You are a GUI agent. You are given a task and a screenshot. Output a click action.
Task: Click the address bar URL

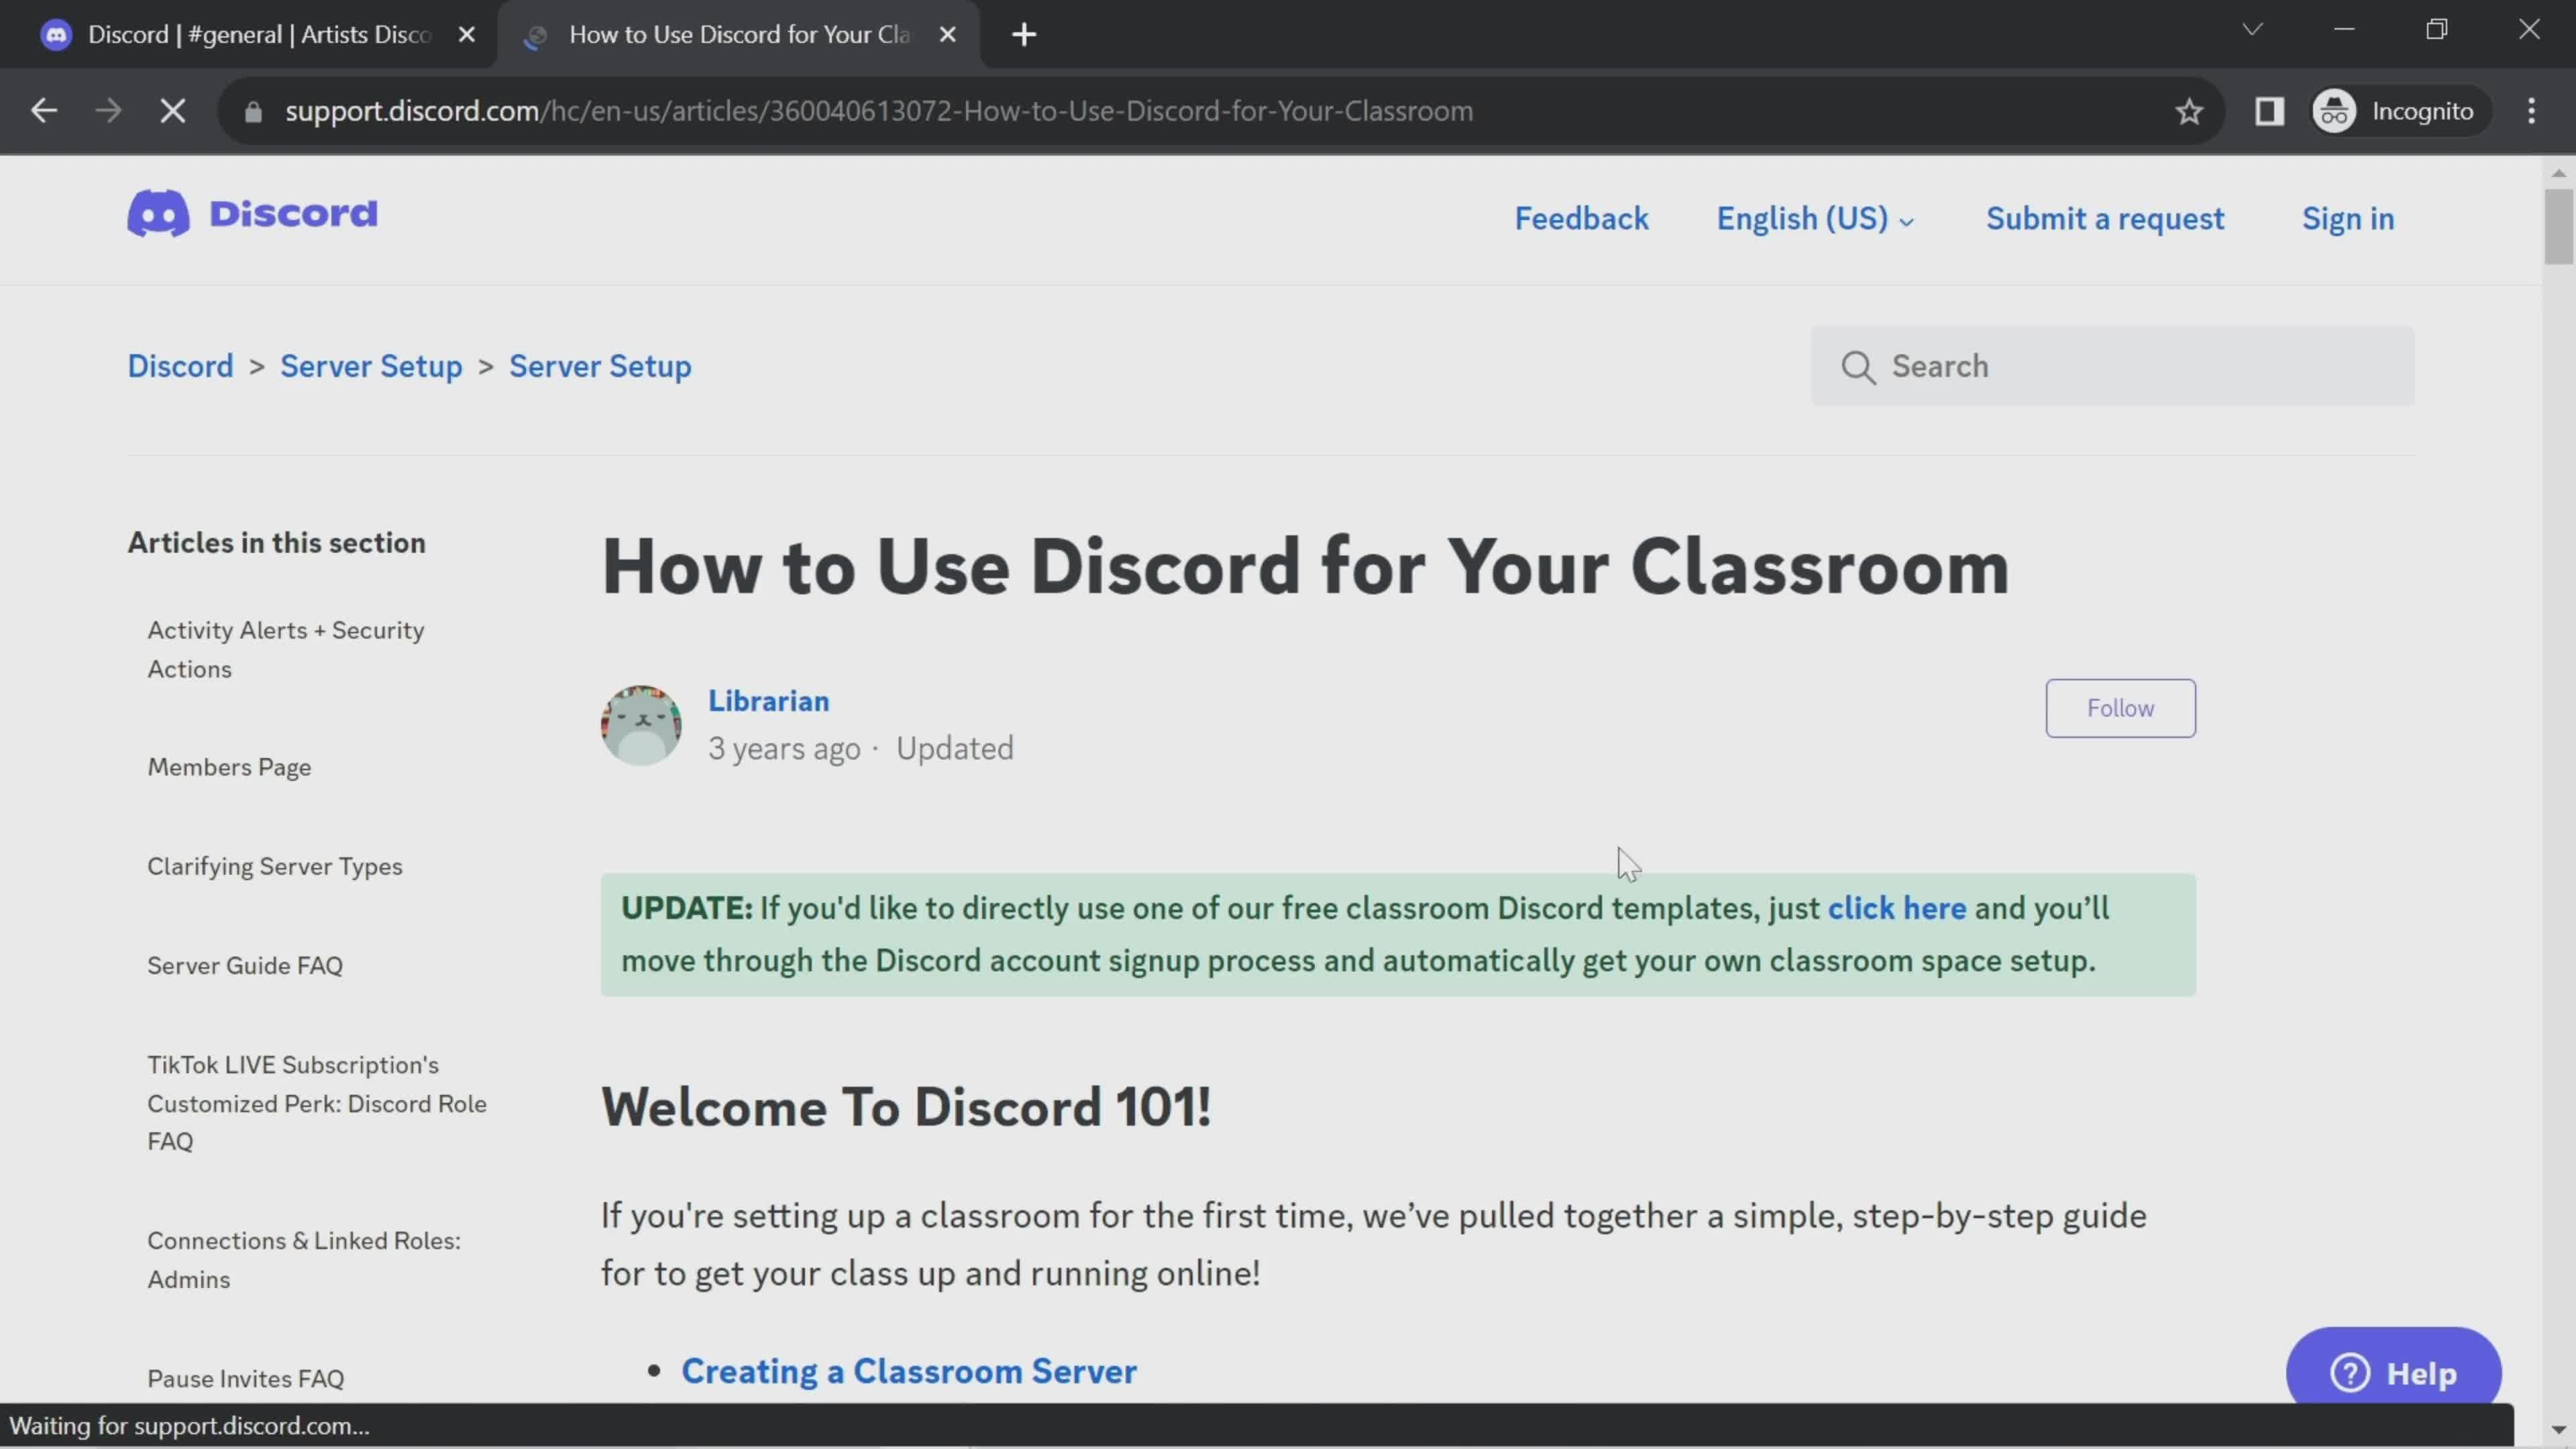[878, 111]
